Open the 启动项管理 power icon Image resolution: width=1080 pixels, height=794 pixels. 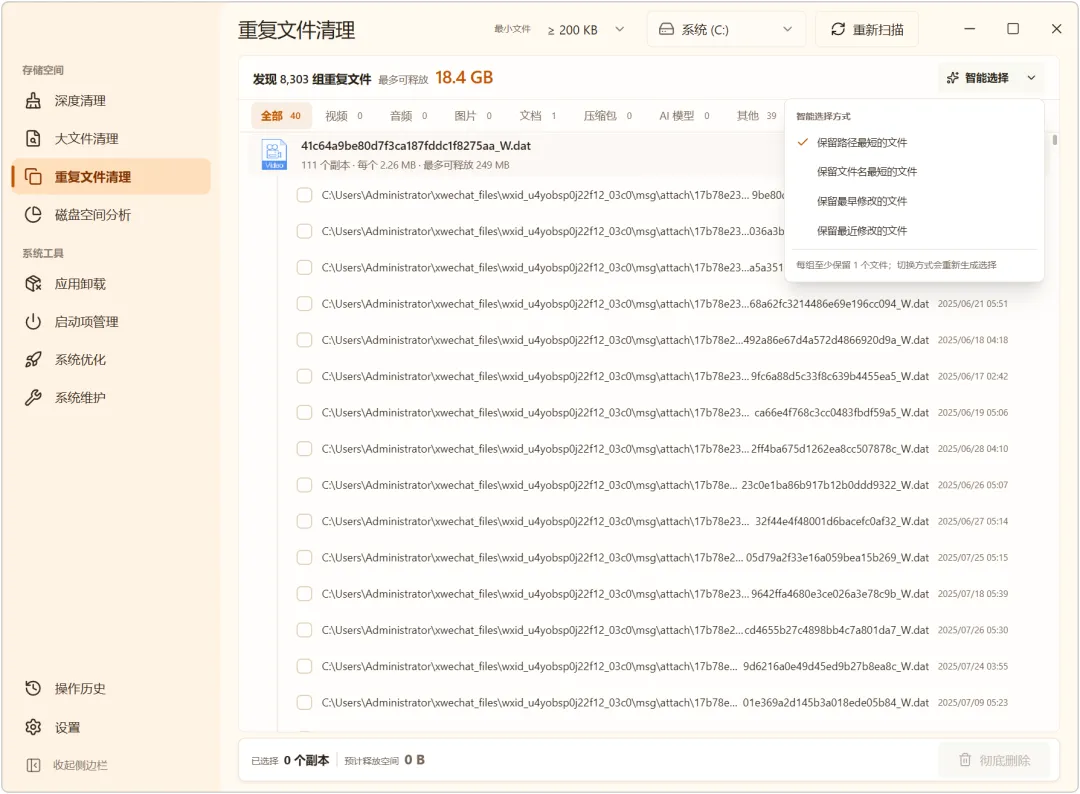tap(33, 322)
